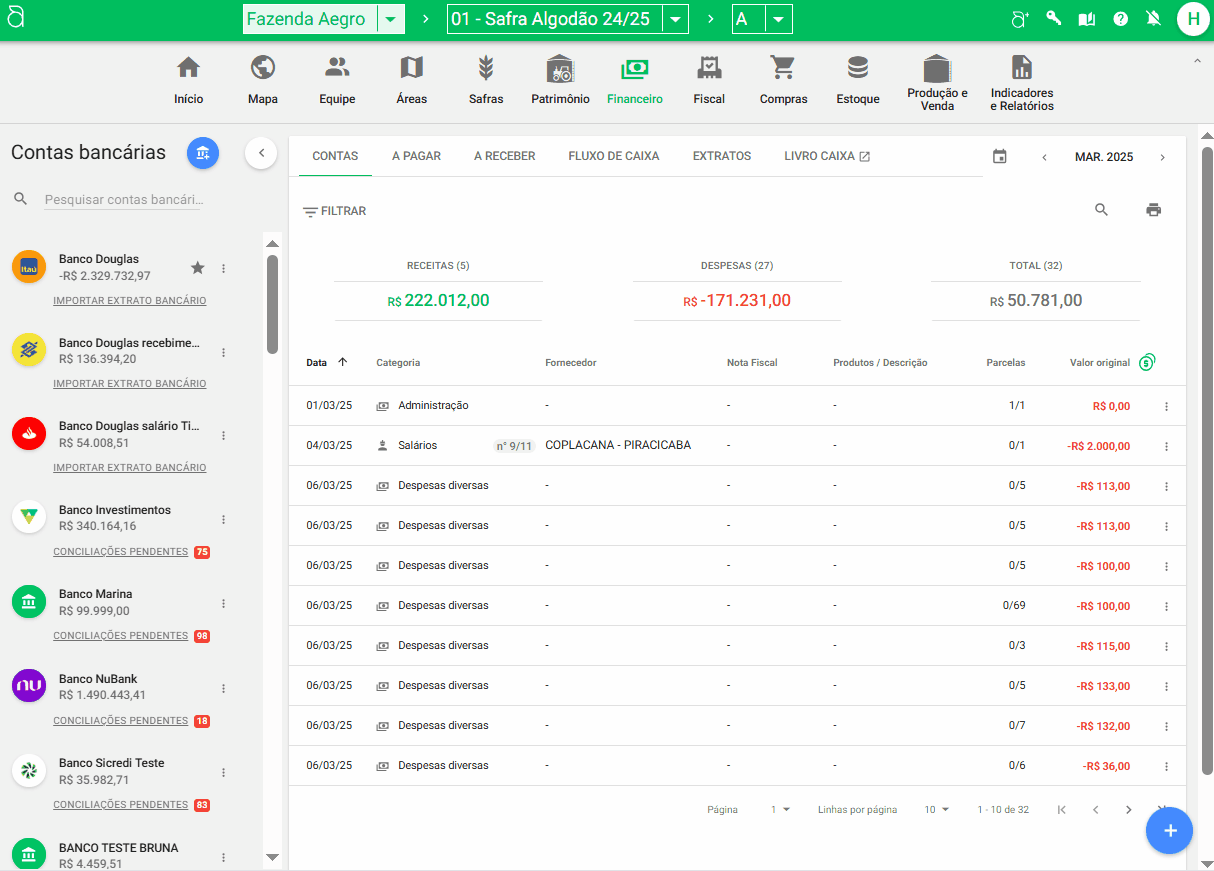Click the FILTRAR button
This screenshot has height=871, width=1214.
coord(335,211)
